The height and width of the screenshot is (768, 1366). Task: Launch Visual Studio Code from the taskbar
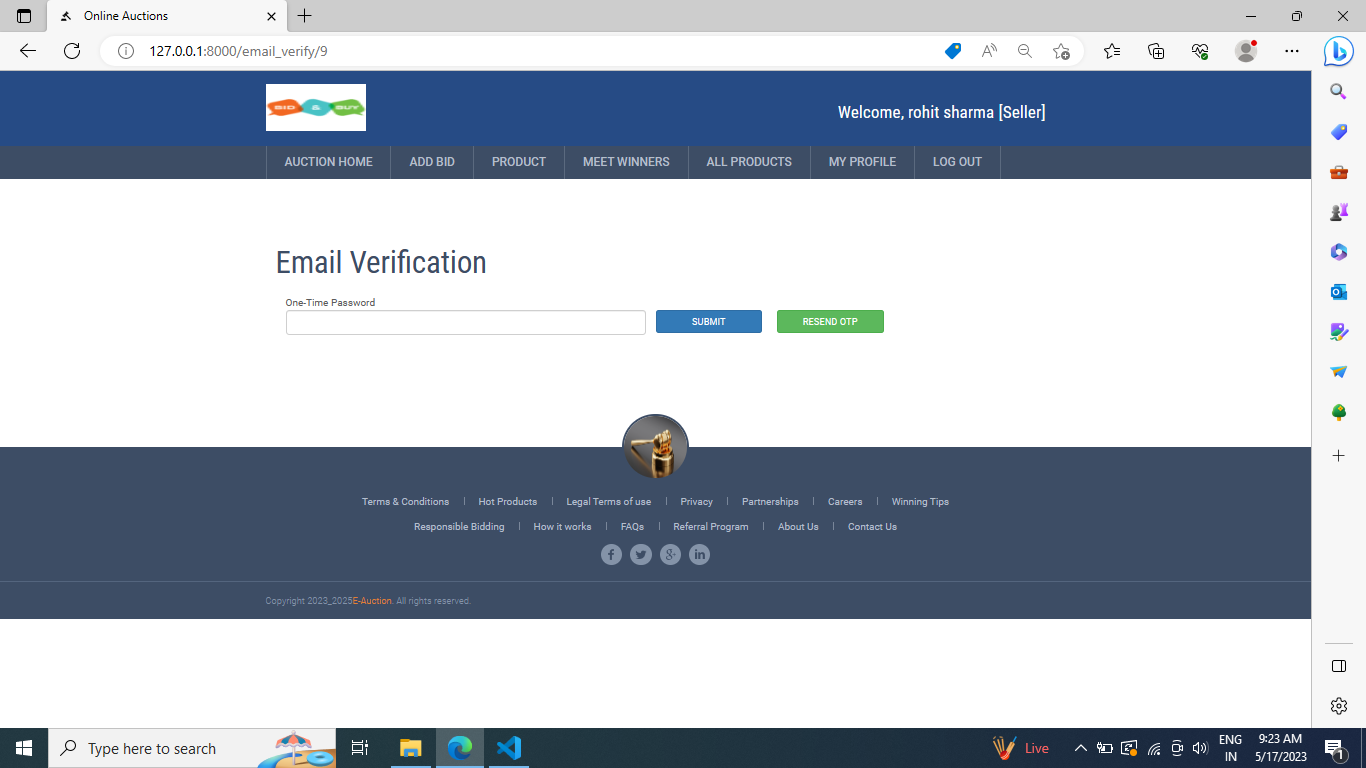[x=509, y=747]
